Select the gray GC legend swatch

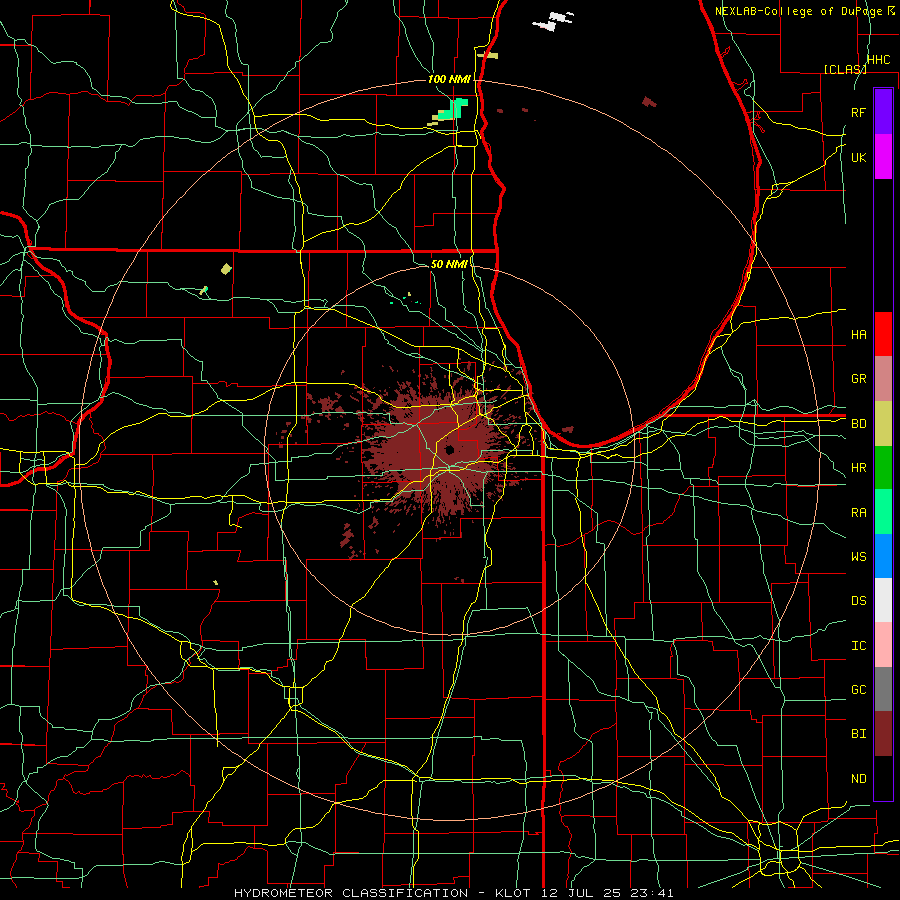pos(883,689)
